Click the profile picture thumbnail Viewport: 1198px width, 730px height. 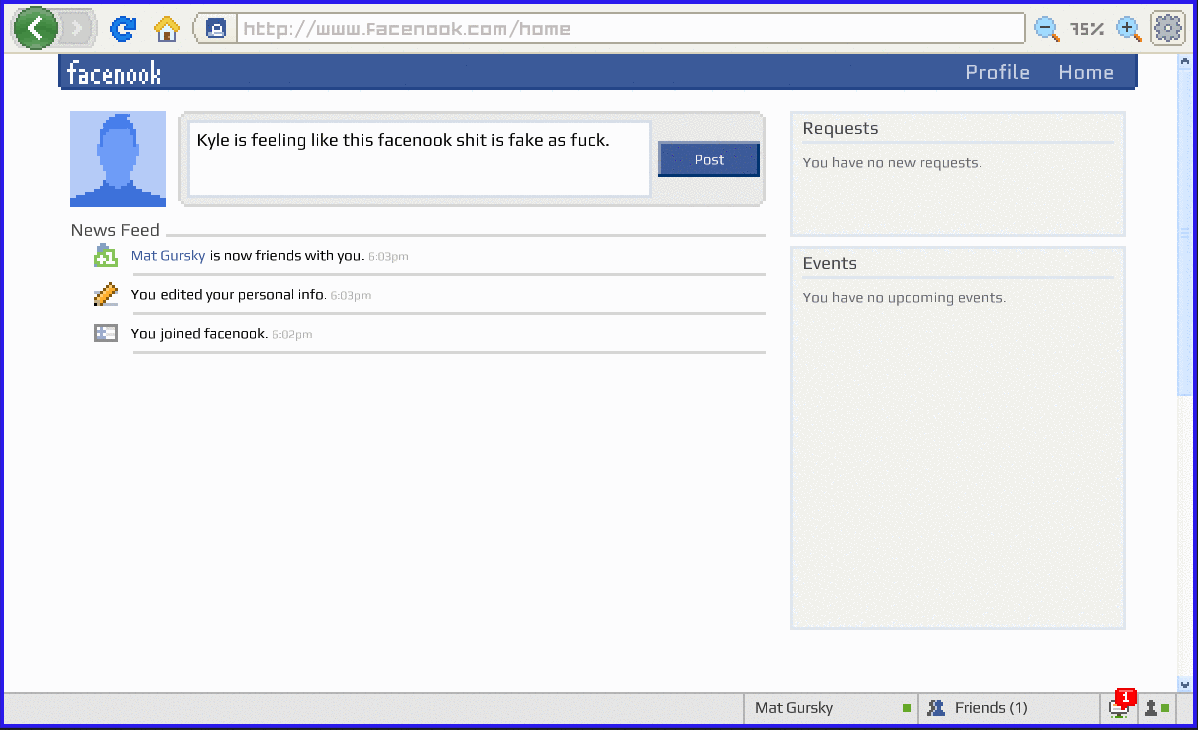click(x=118, y=159)
